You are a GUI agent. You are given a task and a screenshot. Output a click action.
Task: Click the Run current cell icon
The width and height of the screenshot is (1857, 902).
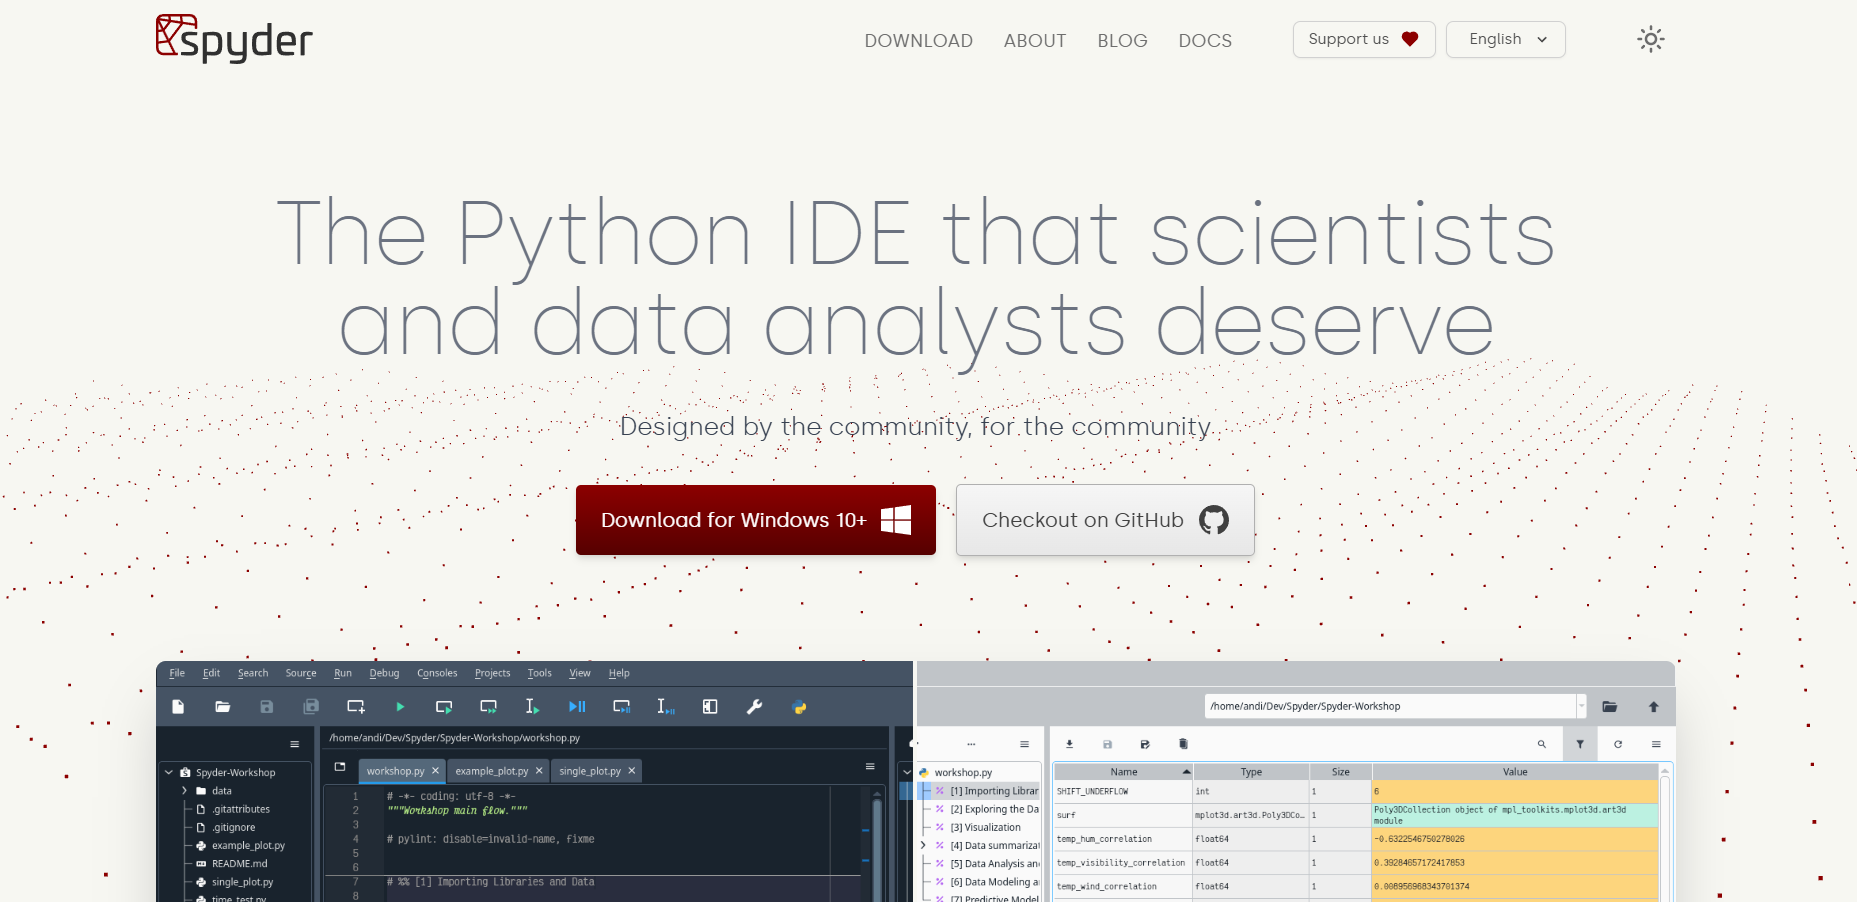[444, 707]
